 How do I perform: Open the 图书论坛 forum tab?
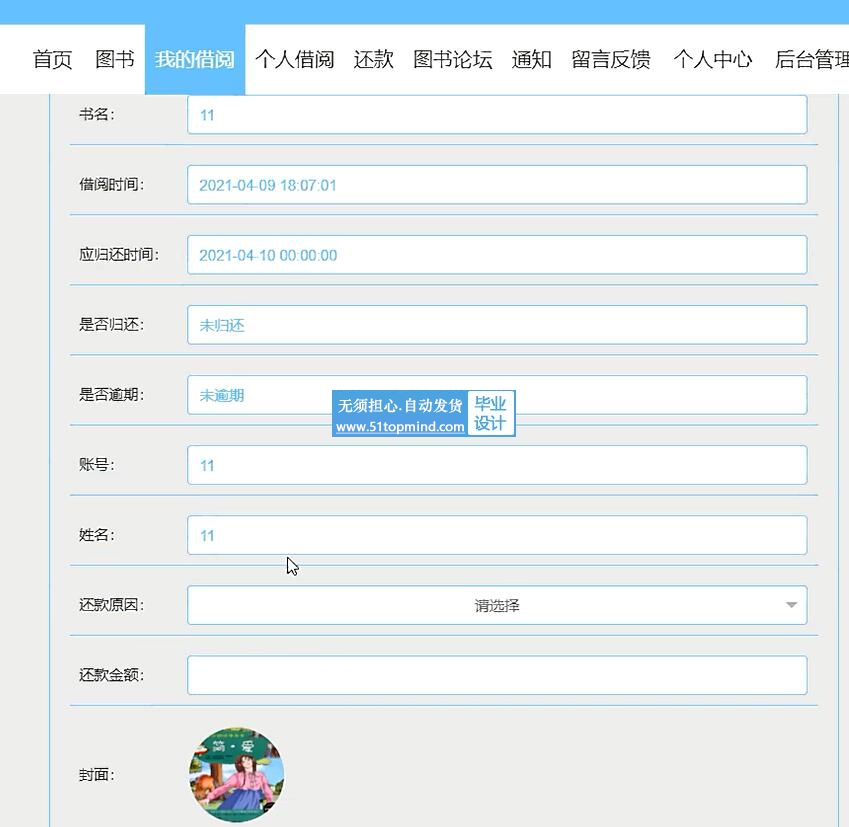(453, 59)
